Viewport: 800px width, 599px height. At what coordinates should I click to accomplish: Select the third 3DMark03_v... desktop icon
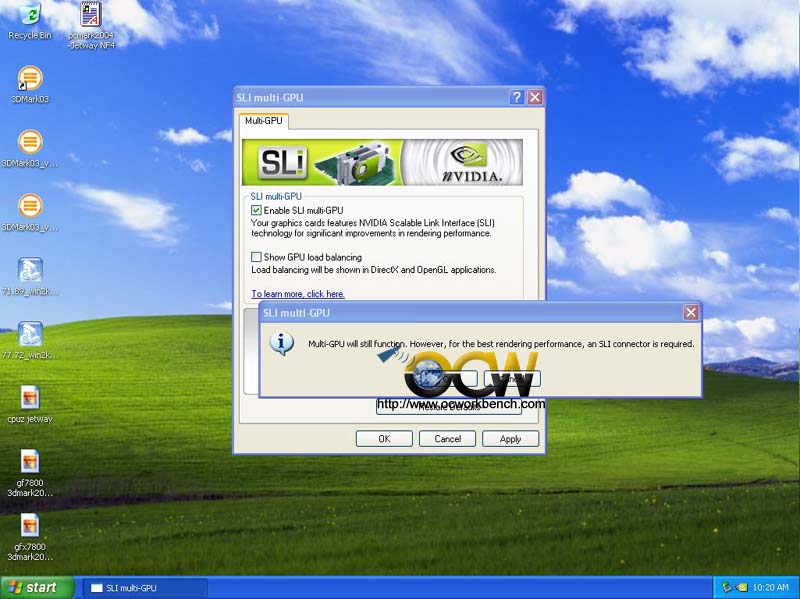click(x=30, y=213)
